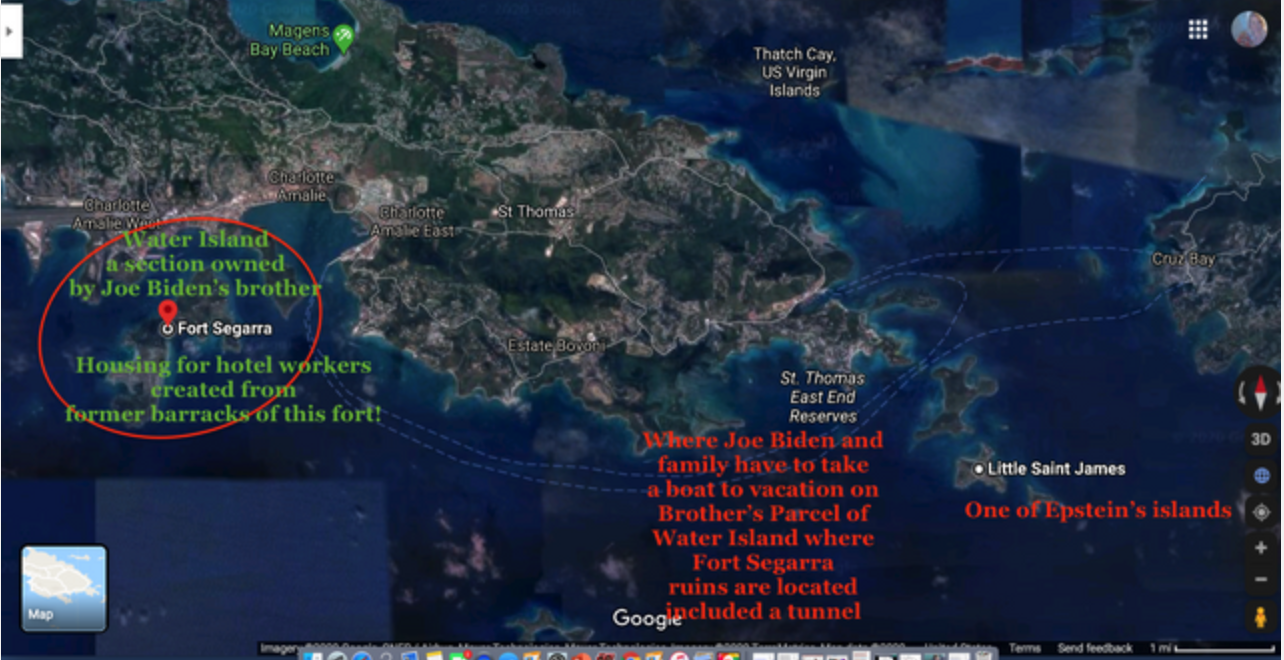Viewport: 1284px width, 660px height.
Task: Open the Terms link
Action: pos(1024,648)
